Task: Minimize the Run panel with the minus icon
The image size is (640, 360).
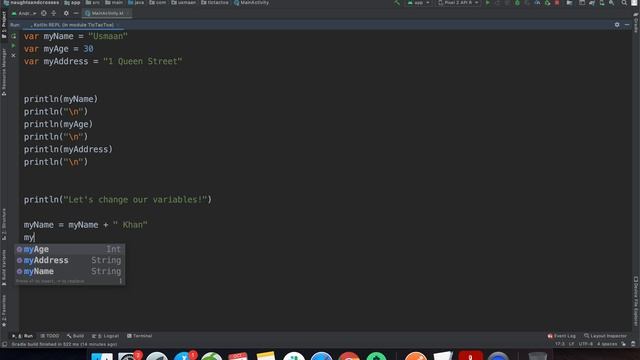Action: pyautogui.click(x=627, y=25)
